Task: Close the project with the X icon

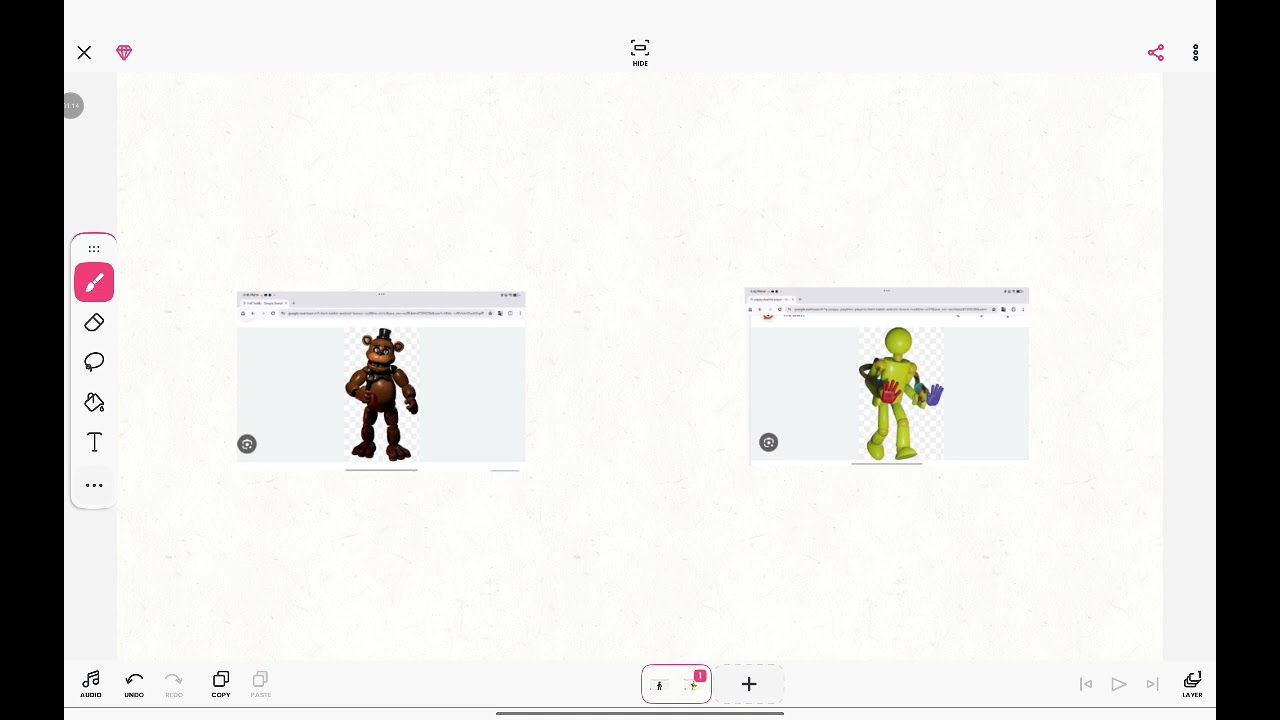Action: click(x=84, y=53)
